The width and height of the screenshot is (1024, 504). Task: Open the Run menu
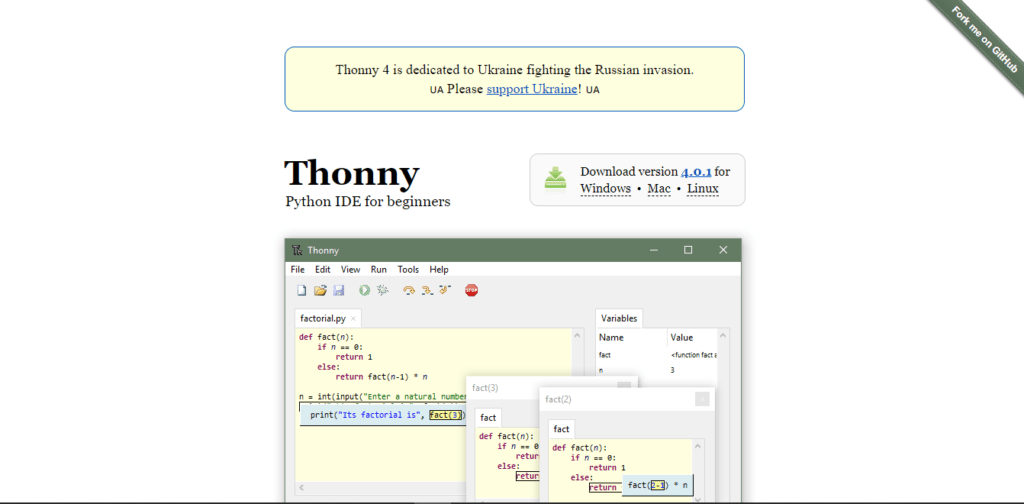379,269
